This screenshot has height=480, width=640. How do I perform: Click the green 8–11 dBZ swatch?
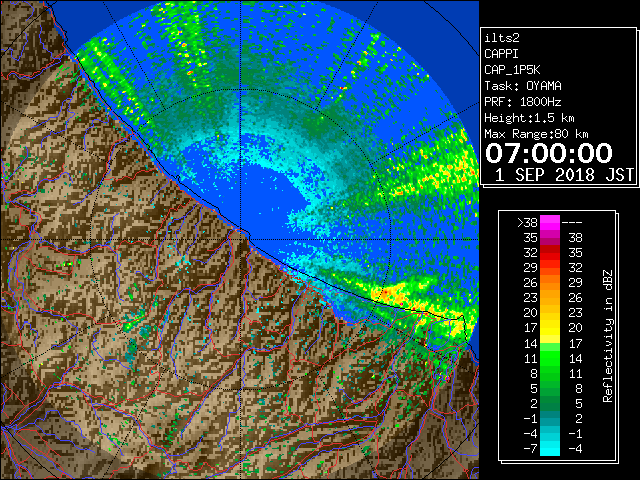(550, 373)
